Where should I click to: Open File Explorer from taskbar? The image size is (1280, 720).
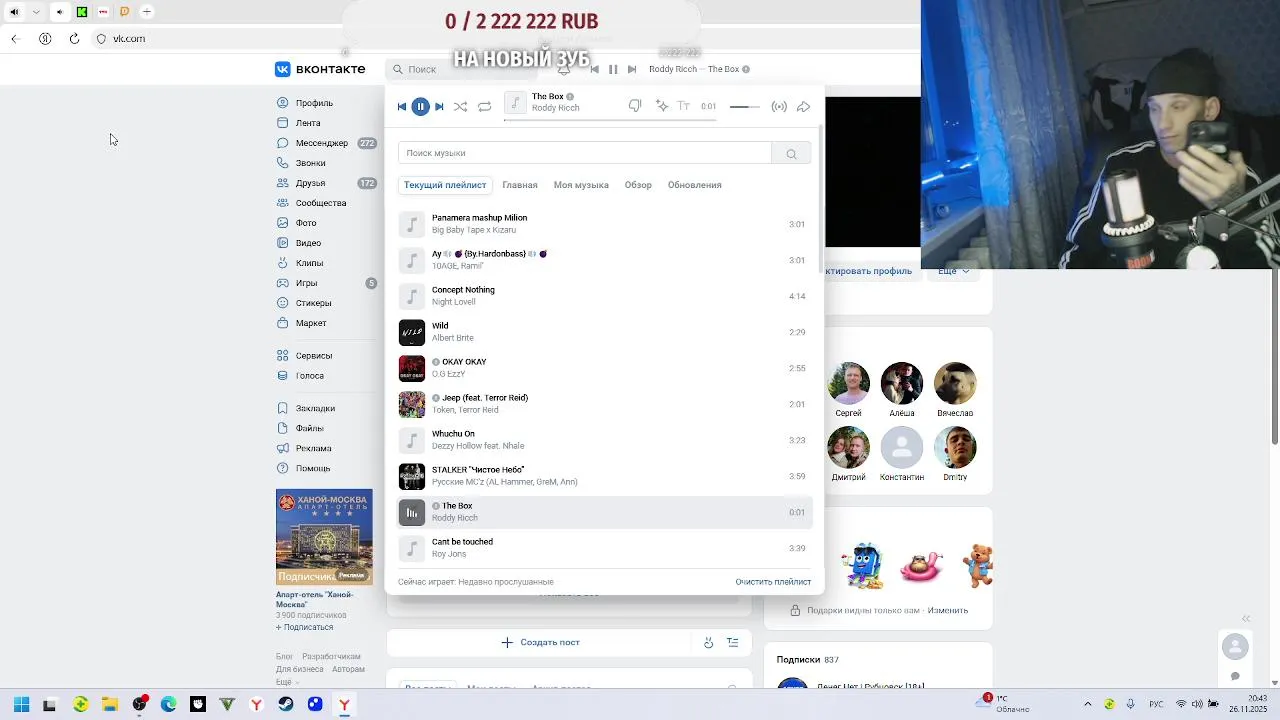(x=109, y=705)
